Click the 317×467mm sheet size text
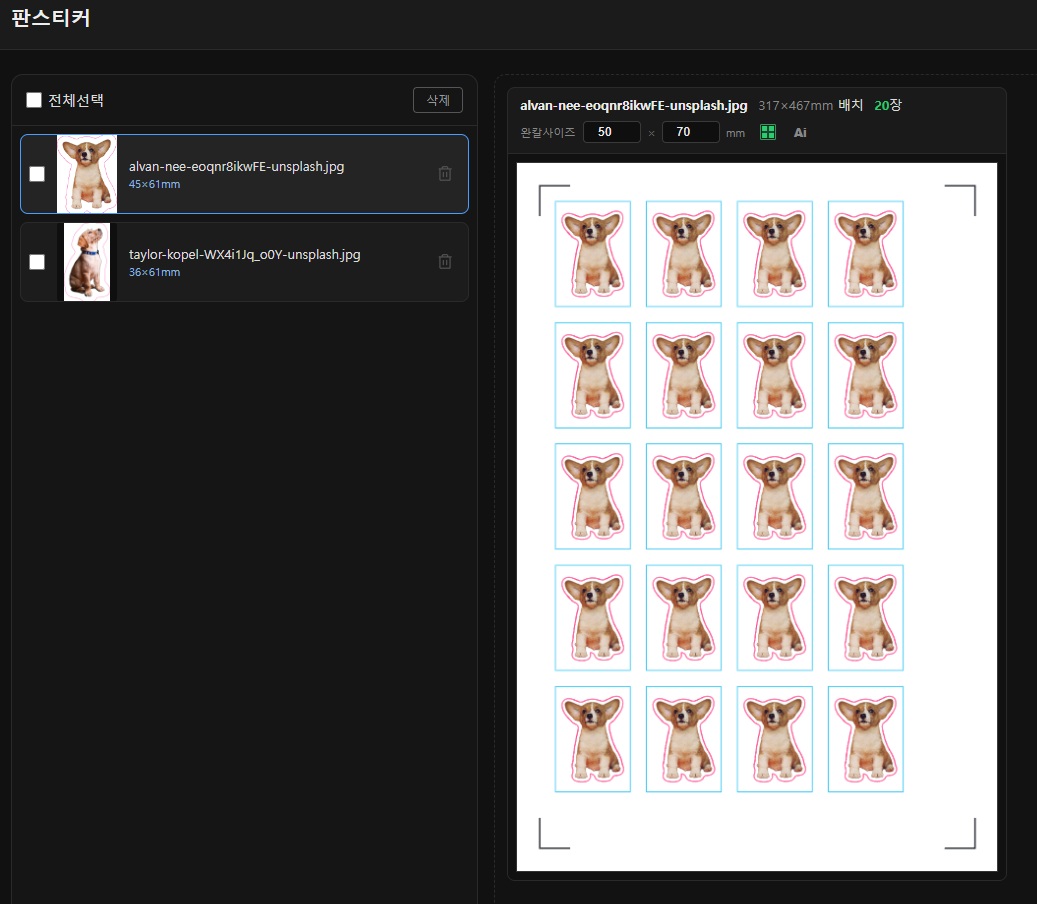This screenshot has width=1037, height=904. point(795,106)
